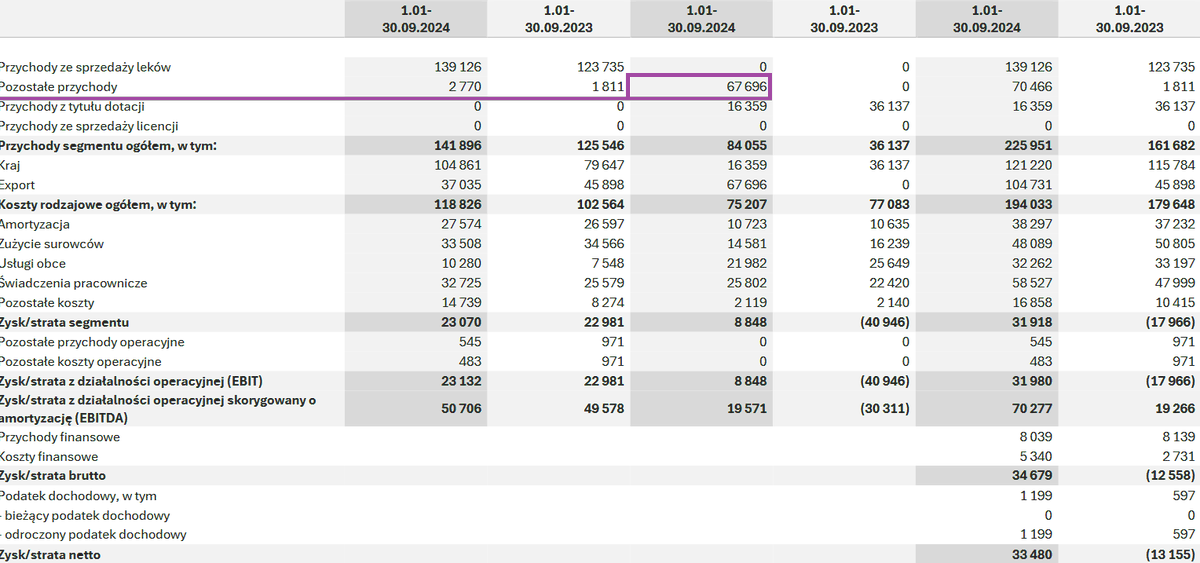
Task: Select the 67 696 value in Export row
Action: tap(748, 185)
